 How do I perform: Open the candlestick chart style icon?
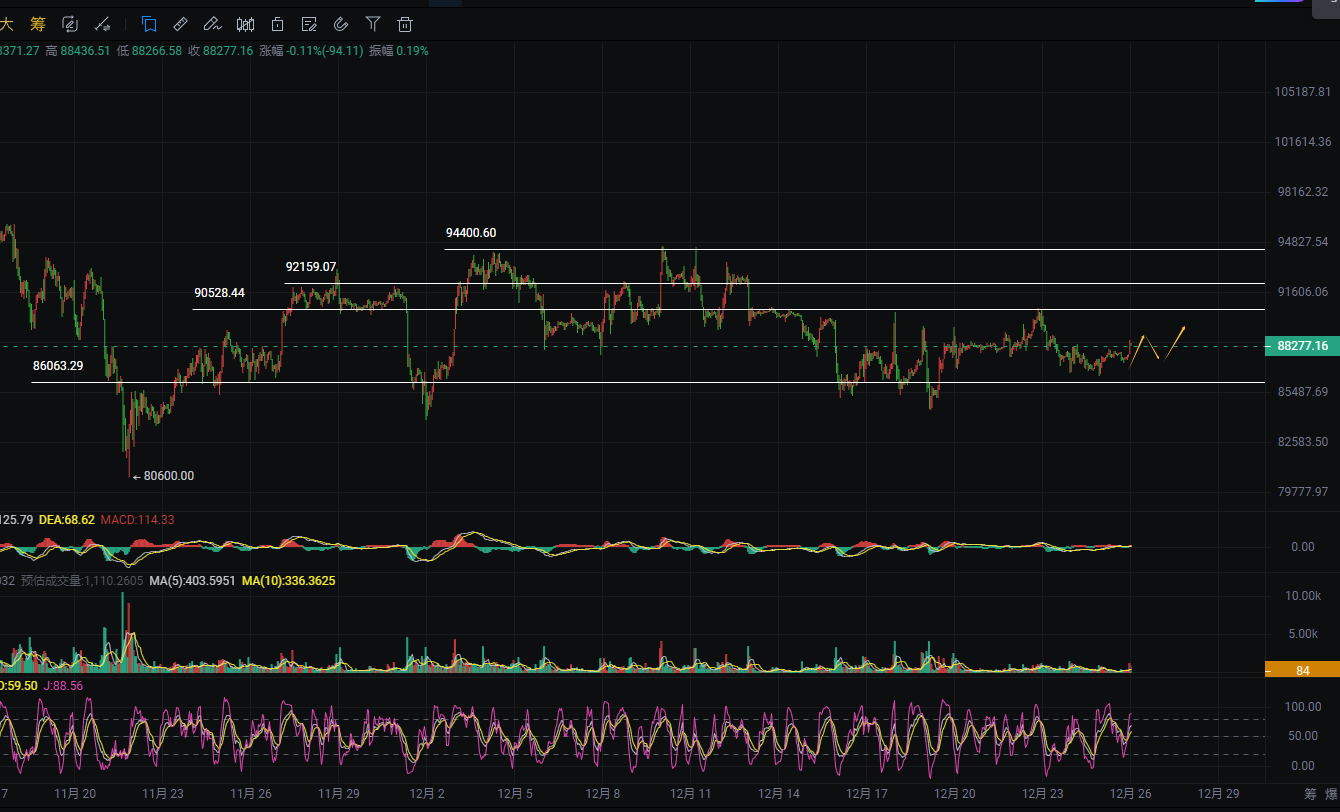[x=245, y=24]
